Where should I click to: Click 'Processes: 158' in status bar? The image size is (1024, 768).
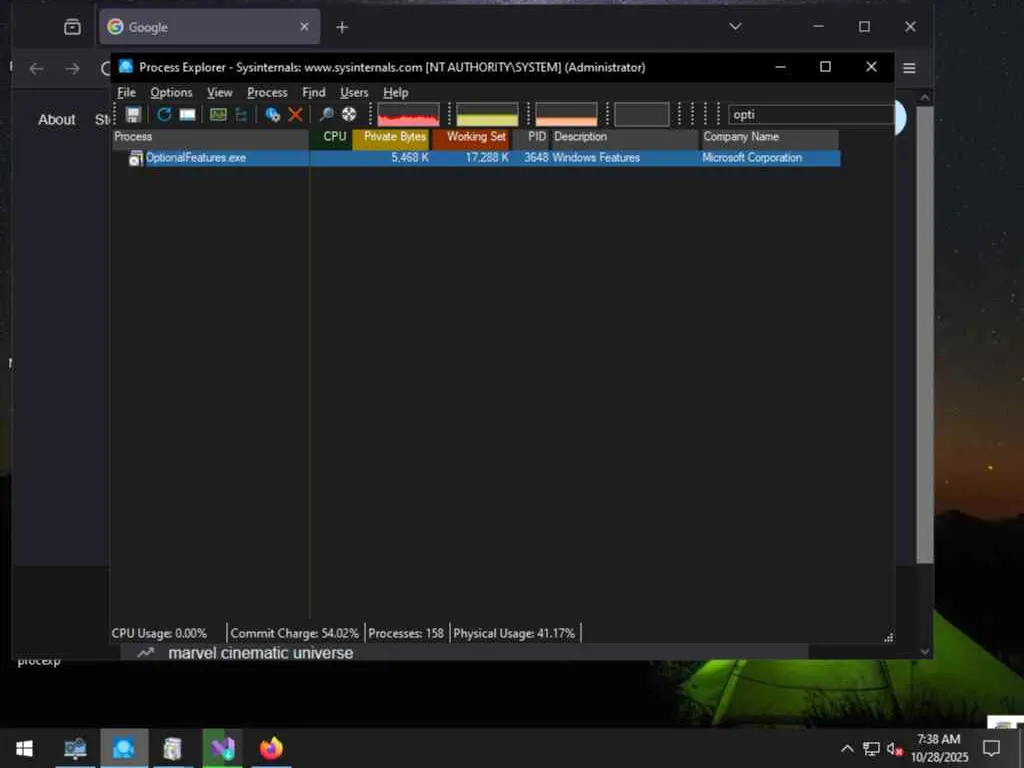coord(406,633)
